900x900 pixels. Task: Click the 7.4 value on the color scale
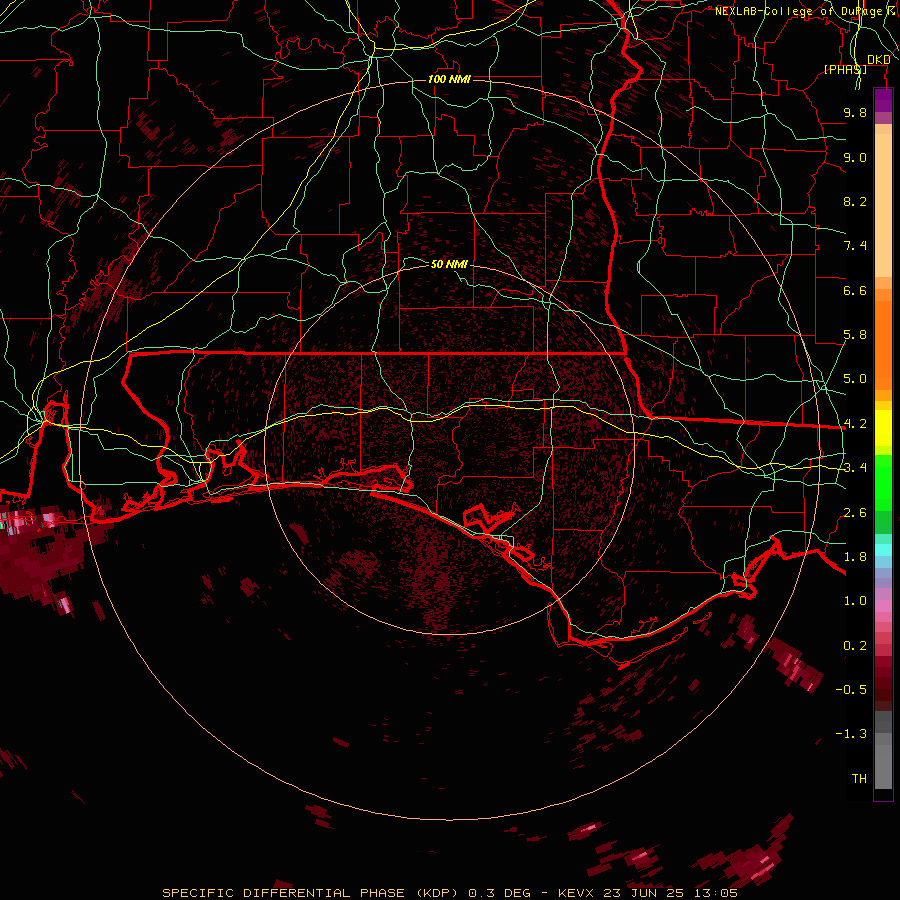(x=855, y=246)
